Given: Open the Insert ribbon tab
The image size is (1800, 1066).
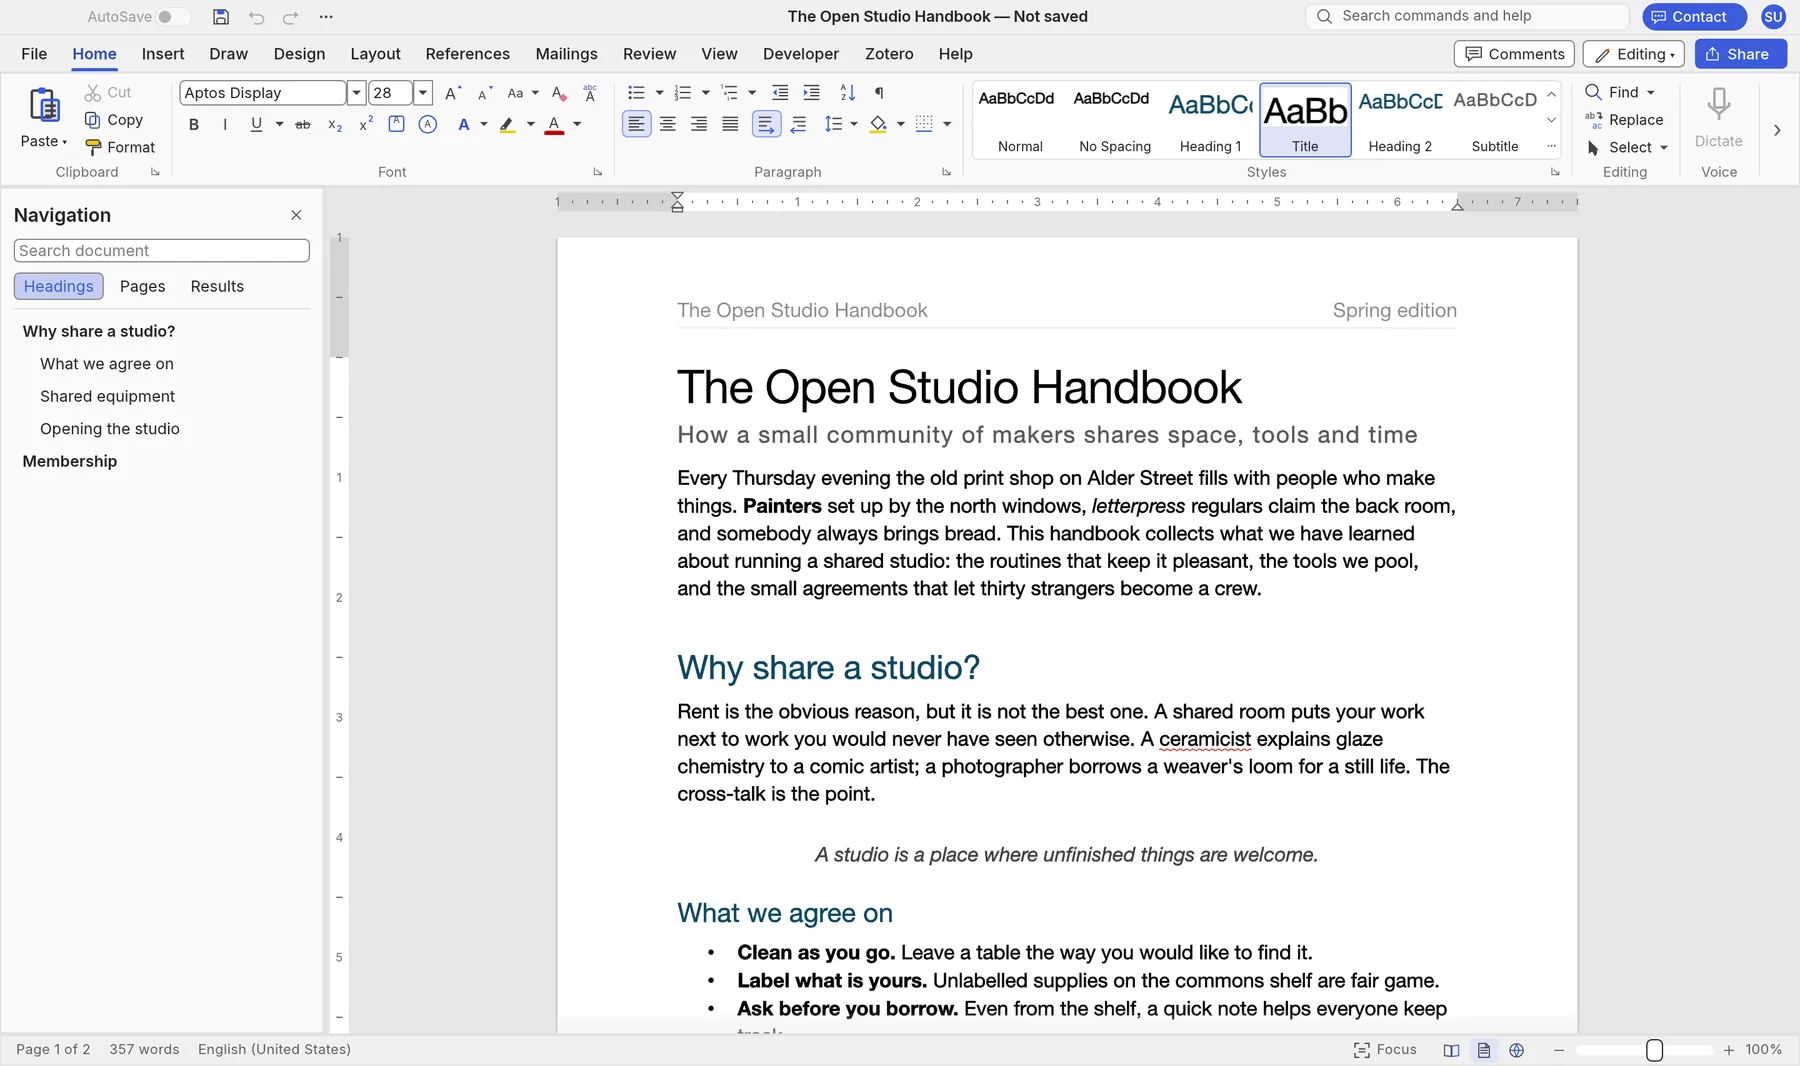Looking at the screenshot, I should tap(163, 54).
